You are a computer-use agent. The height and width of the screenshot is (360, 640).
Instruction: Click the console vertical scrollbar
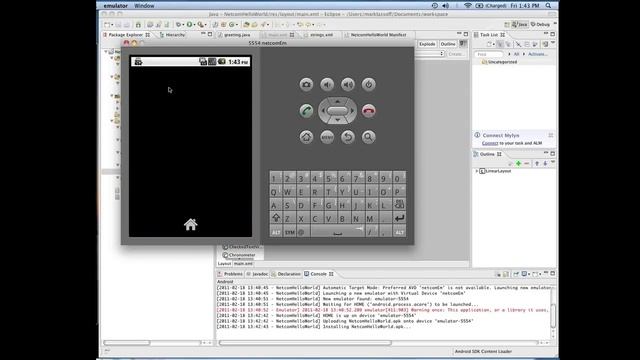[553, 315]
